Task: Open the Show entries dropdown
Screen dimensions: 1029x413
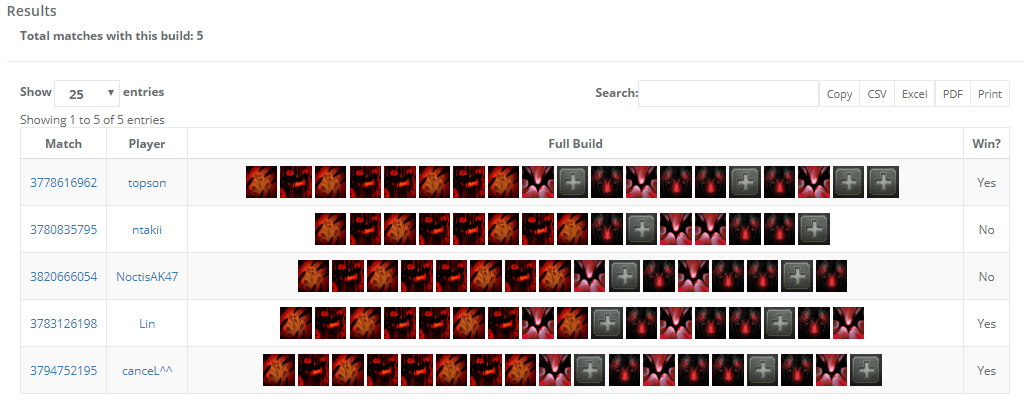Action: (87, 93)
